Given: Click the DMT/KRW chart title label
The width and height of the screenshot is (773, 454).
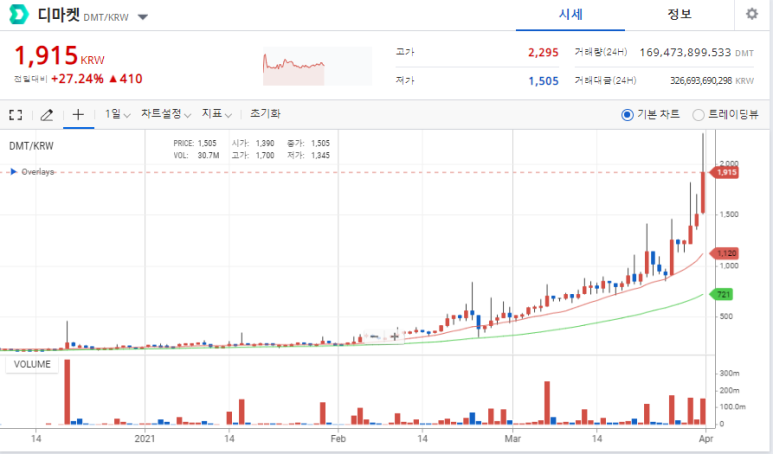Looking at the screenshot, I should coord(31,146).
